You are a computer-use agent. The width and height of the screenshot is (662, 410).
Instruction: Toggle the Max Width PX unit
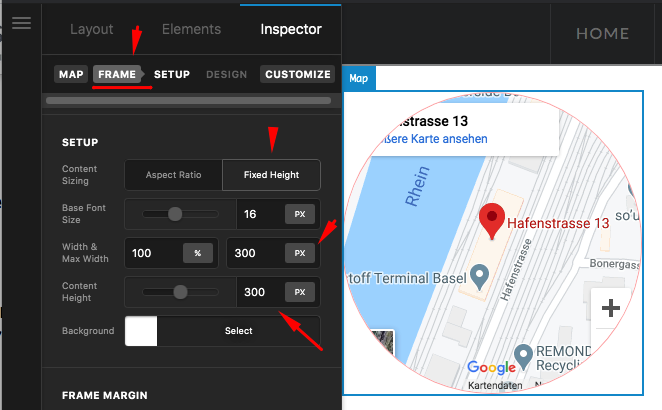300,253
